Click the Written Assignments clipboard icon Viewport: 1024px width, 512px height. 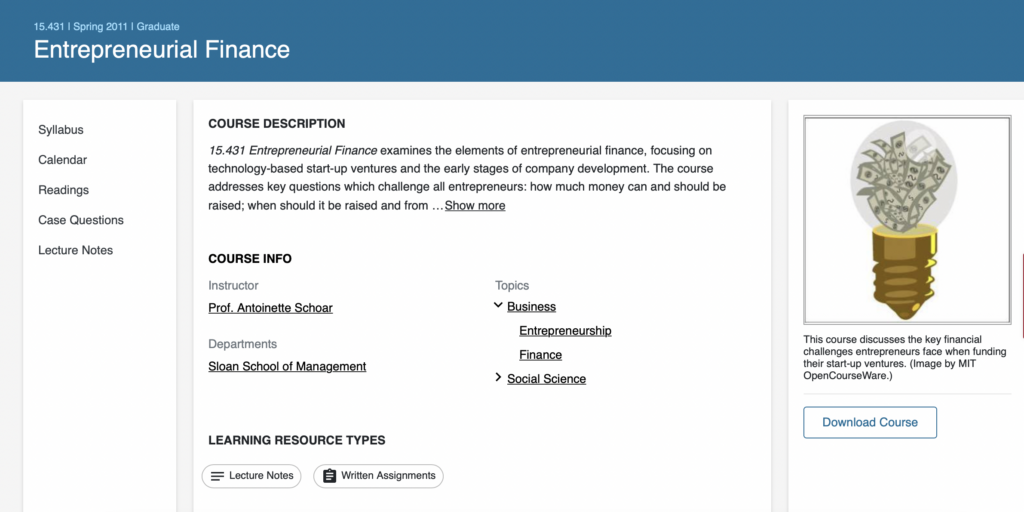(x=330, y=476)
